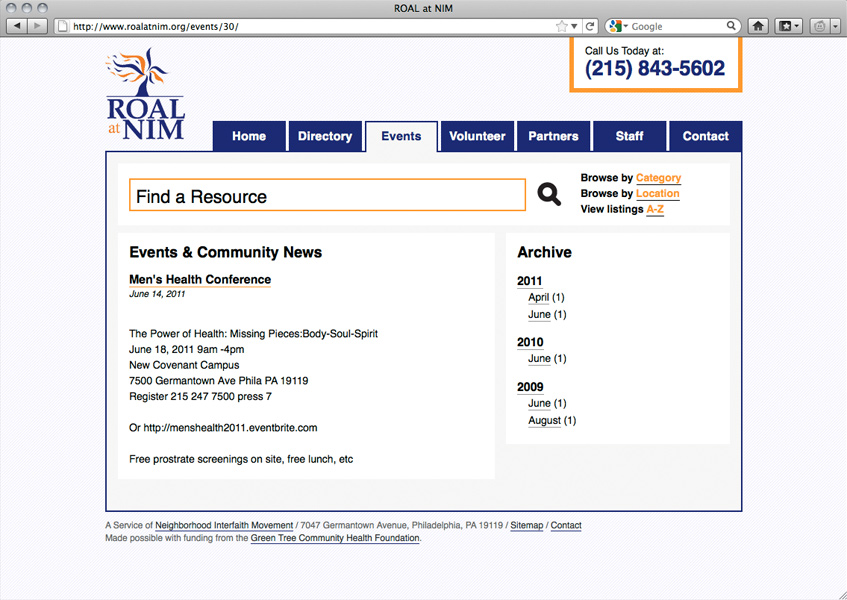Open 2009 archive year link

pyautogui.click(x=530, y=387)
